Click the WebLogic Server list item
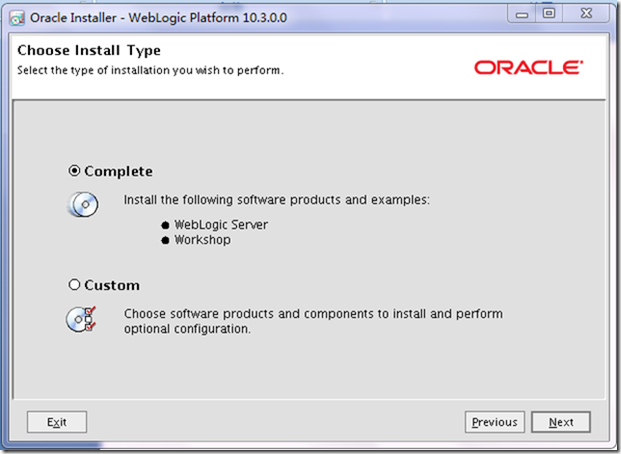This screenshot has height=454, width=621. (221, 225)
